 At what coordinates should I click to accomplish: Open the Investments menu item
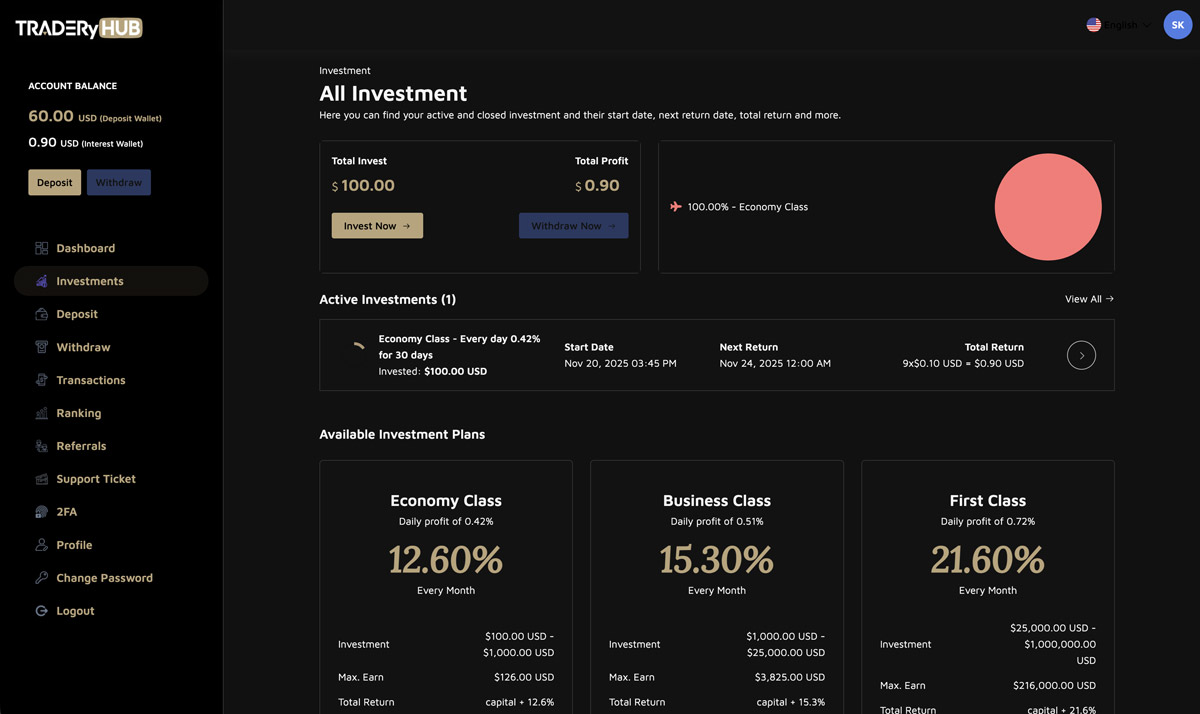(90, 281)
